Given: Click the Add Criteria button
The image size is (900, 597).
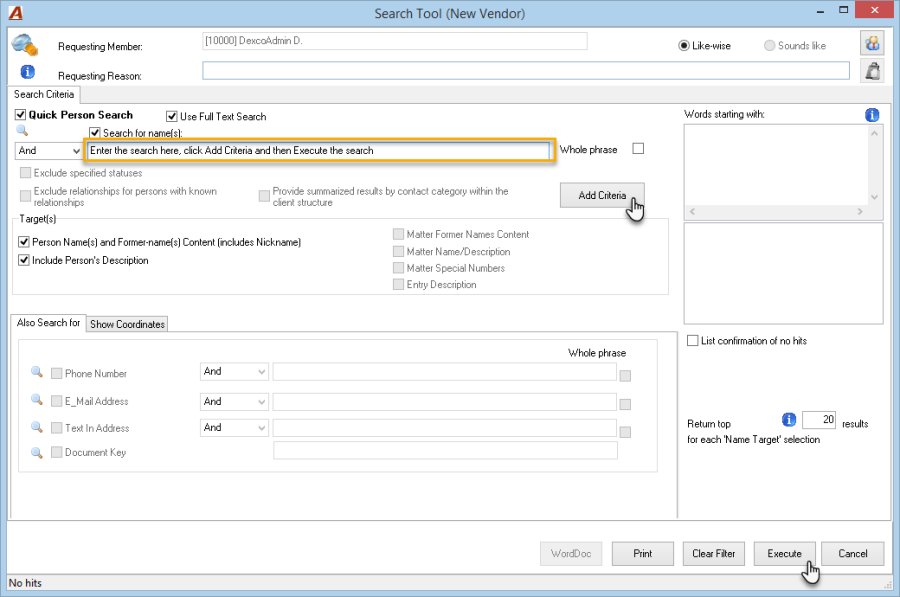Looking at the screenshot, I should (x=602, y=195).
